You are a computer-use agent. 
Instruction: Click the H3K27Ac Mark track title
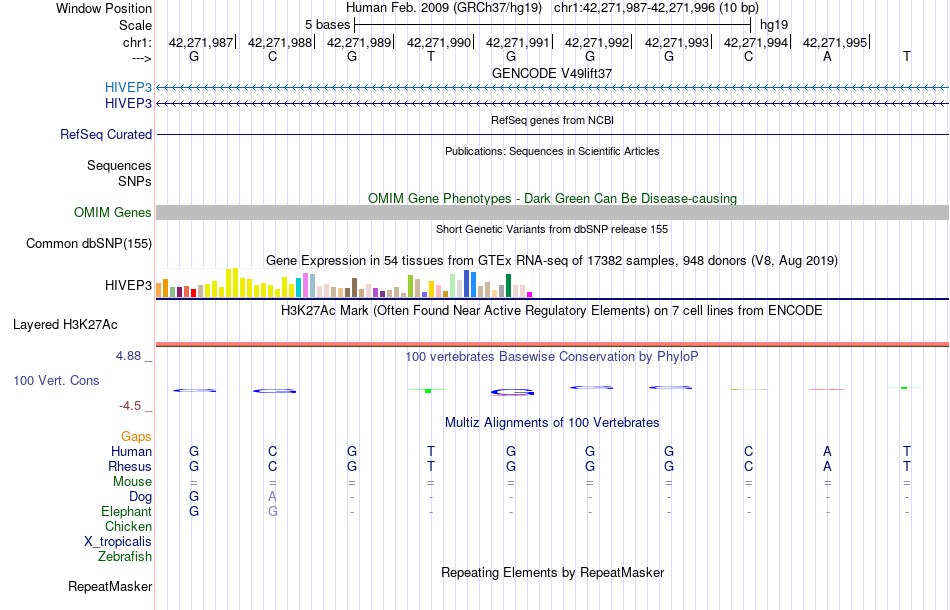pyautogui.click(x=552, y=311)
